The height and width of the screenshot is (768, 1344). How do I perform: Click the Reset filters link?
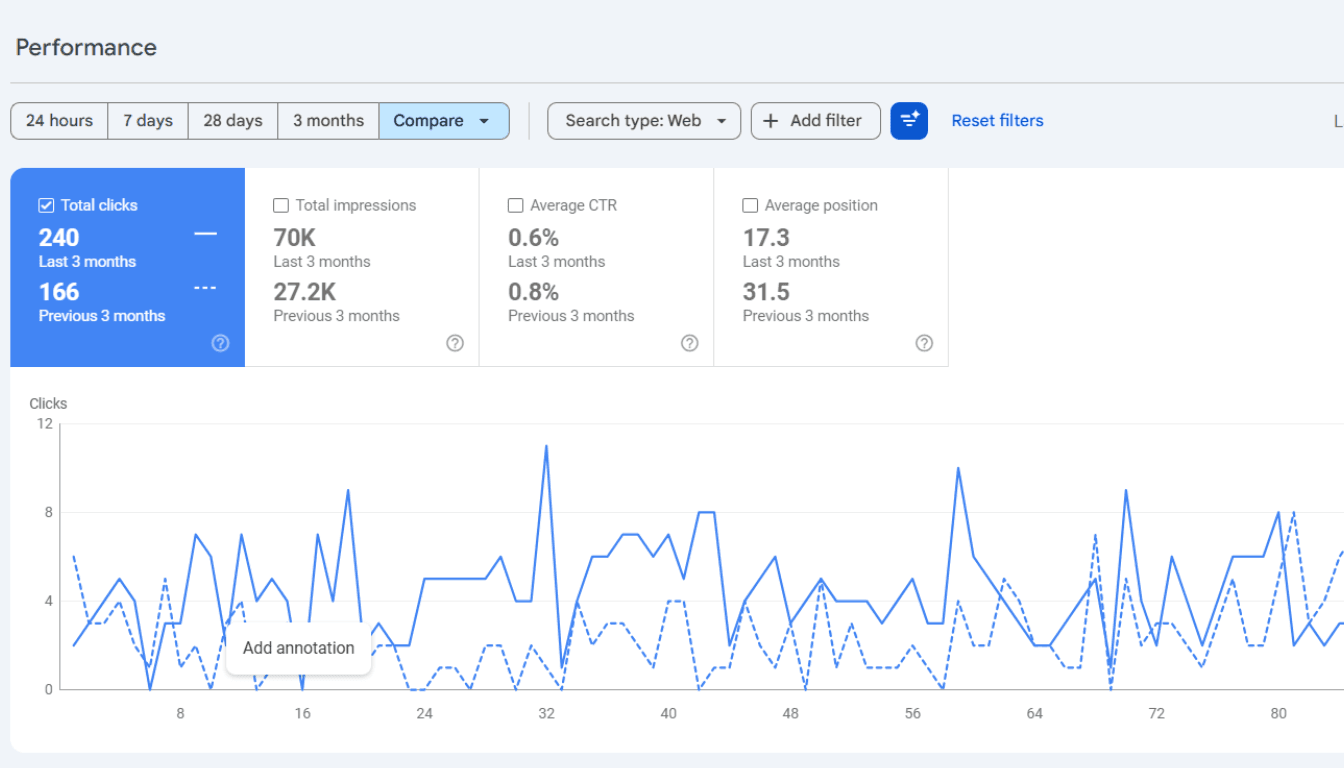point(997,121)
